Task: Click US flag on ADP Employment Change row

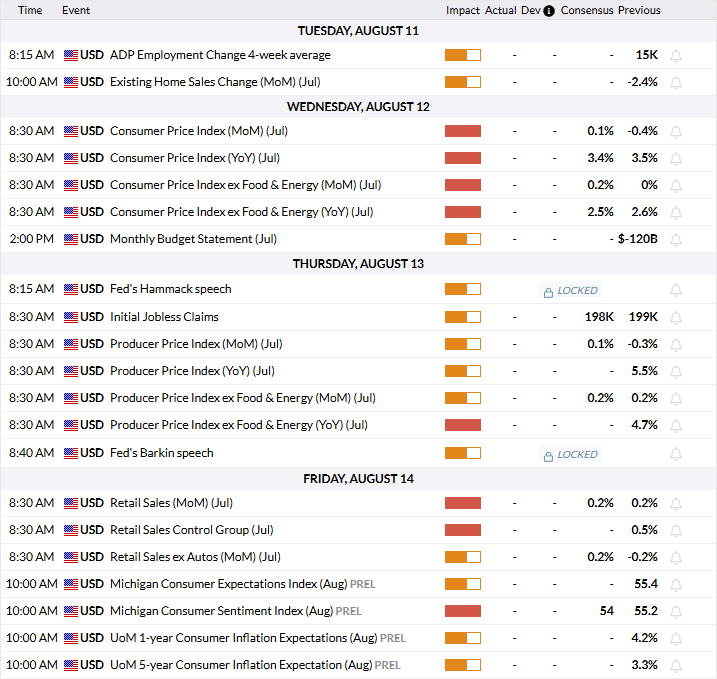Action: (71, 55)
